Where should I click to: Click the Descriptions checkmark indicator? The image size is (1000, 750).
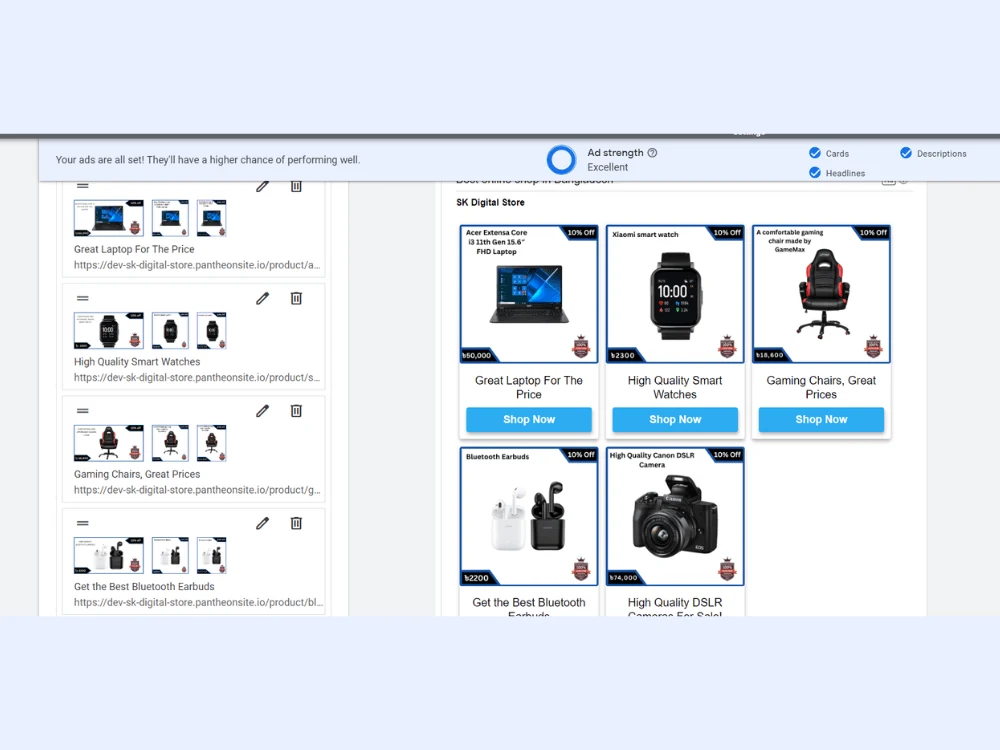906,152
